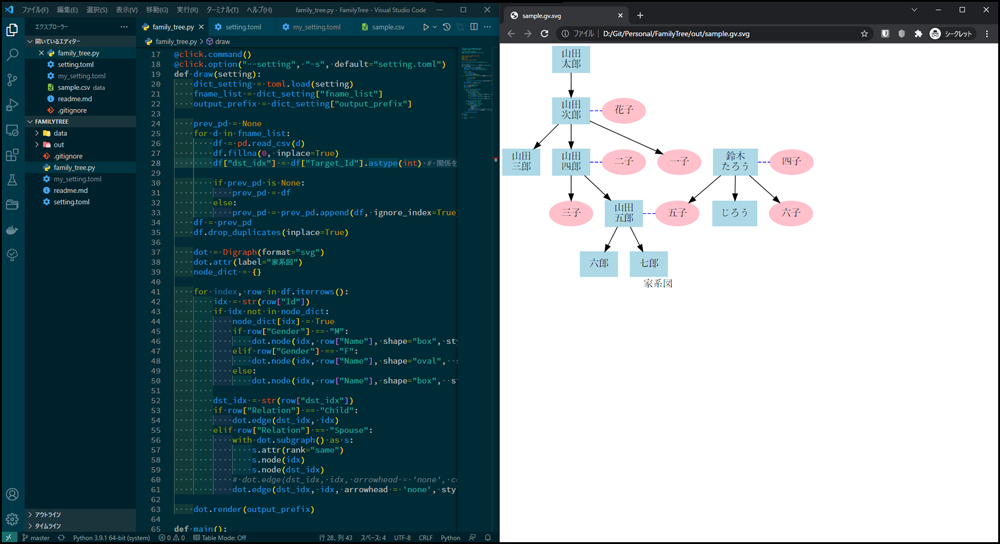Toggle Table Mode: Off in status bar
This screenshot has height=544, width=1000.
[x=219, y=538]
